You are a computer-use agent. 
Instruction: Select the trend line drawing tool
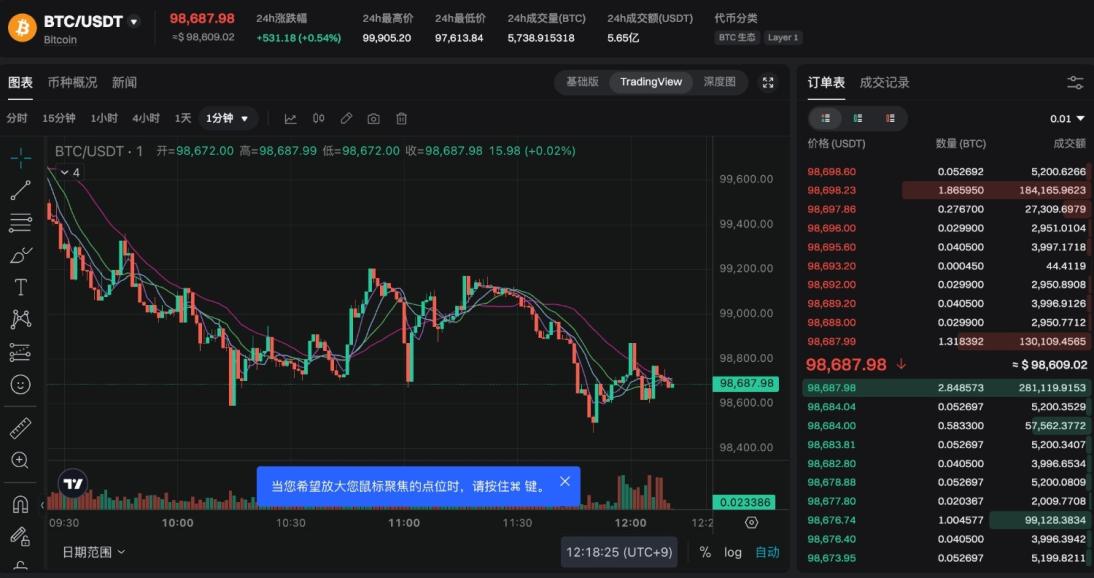(20, 190)
